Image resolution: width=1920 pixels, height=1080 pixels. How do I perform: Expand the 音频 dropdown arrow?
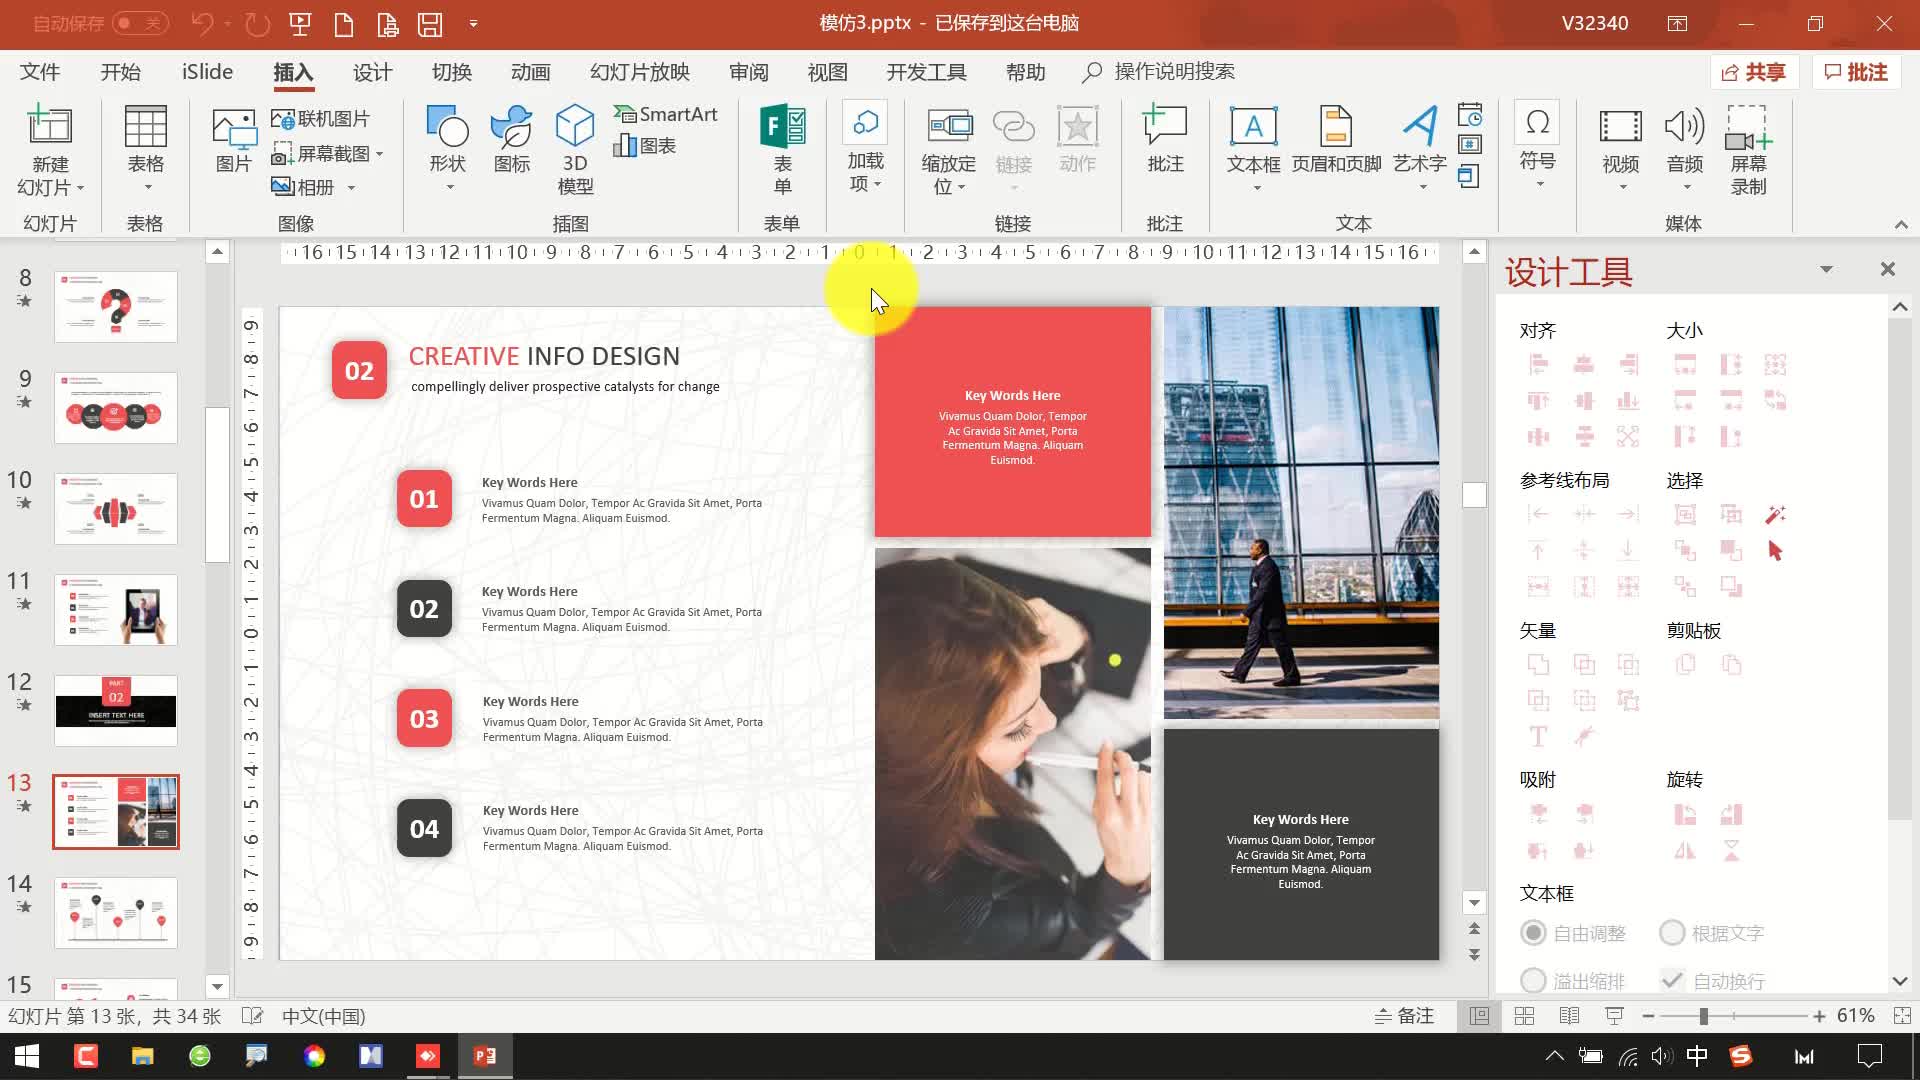click(1686, 188)
